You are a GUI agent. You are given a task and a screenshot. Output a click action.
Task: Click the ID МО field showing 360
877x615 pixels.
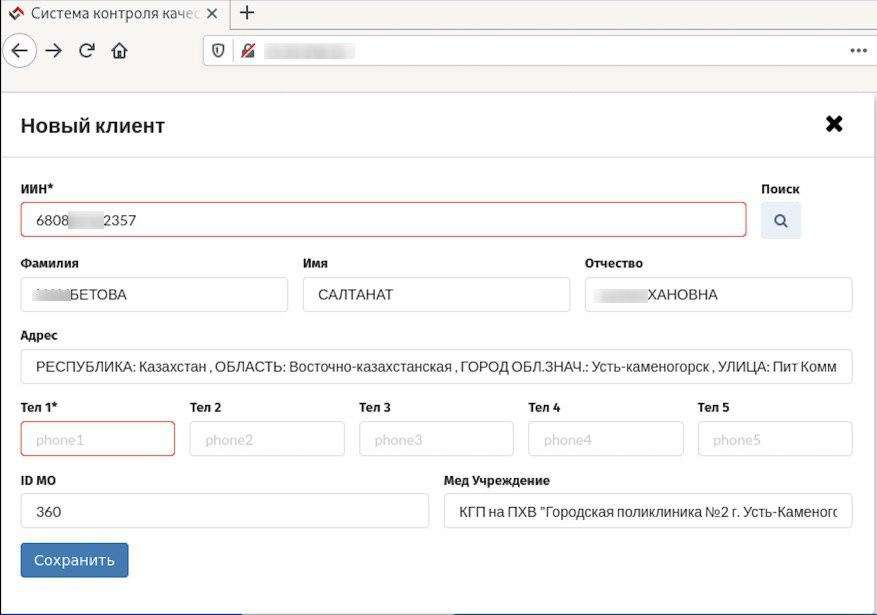point(225,511)
